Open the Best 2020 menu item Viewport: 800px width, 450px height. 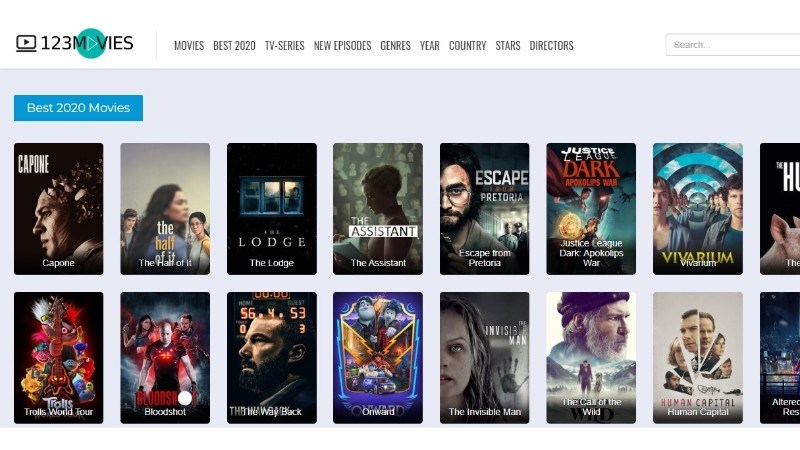click(234, 45)
